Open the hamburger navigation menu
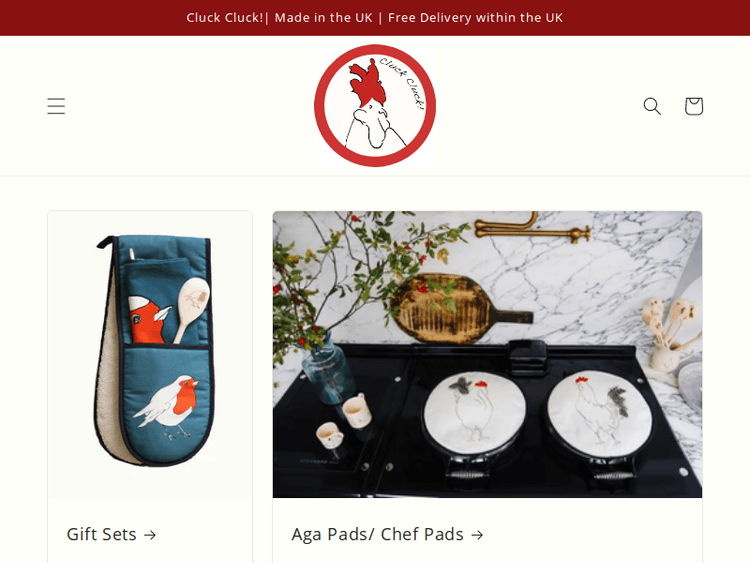The width and height of the screenshot is (750, 563). coord(56,106)
